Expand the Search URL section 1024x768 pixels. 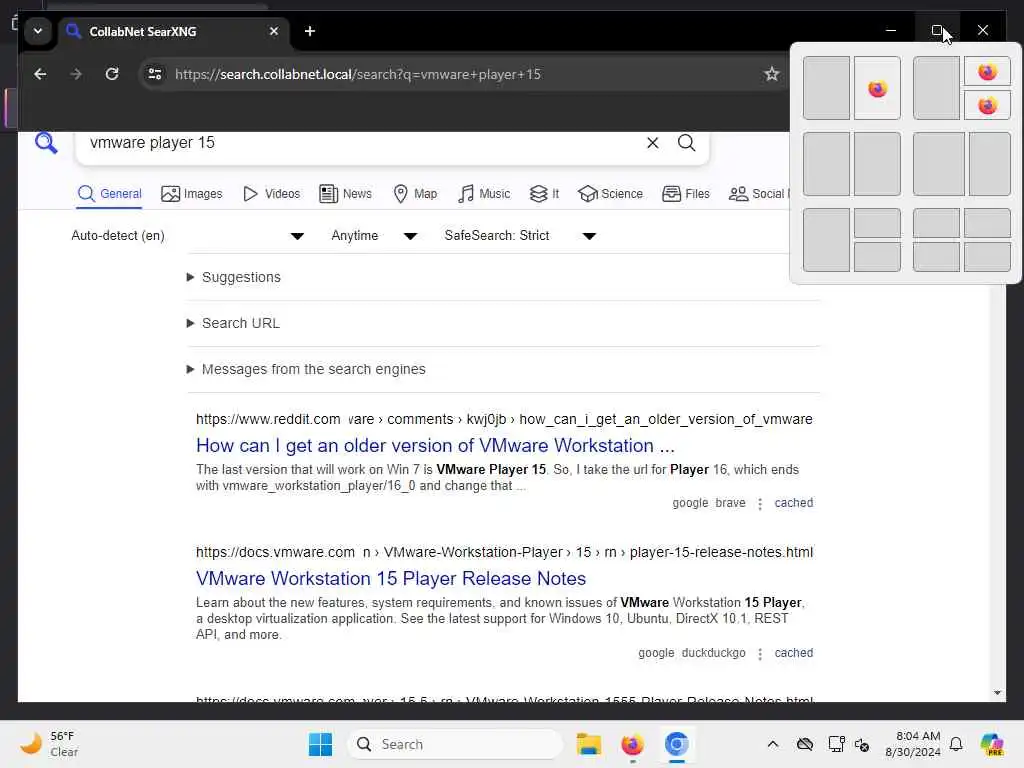click(233, 323)
